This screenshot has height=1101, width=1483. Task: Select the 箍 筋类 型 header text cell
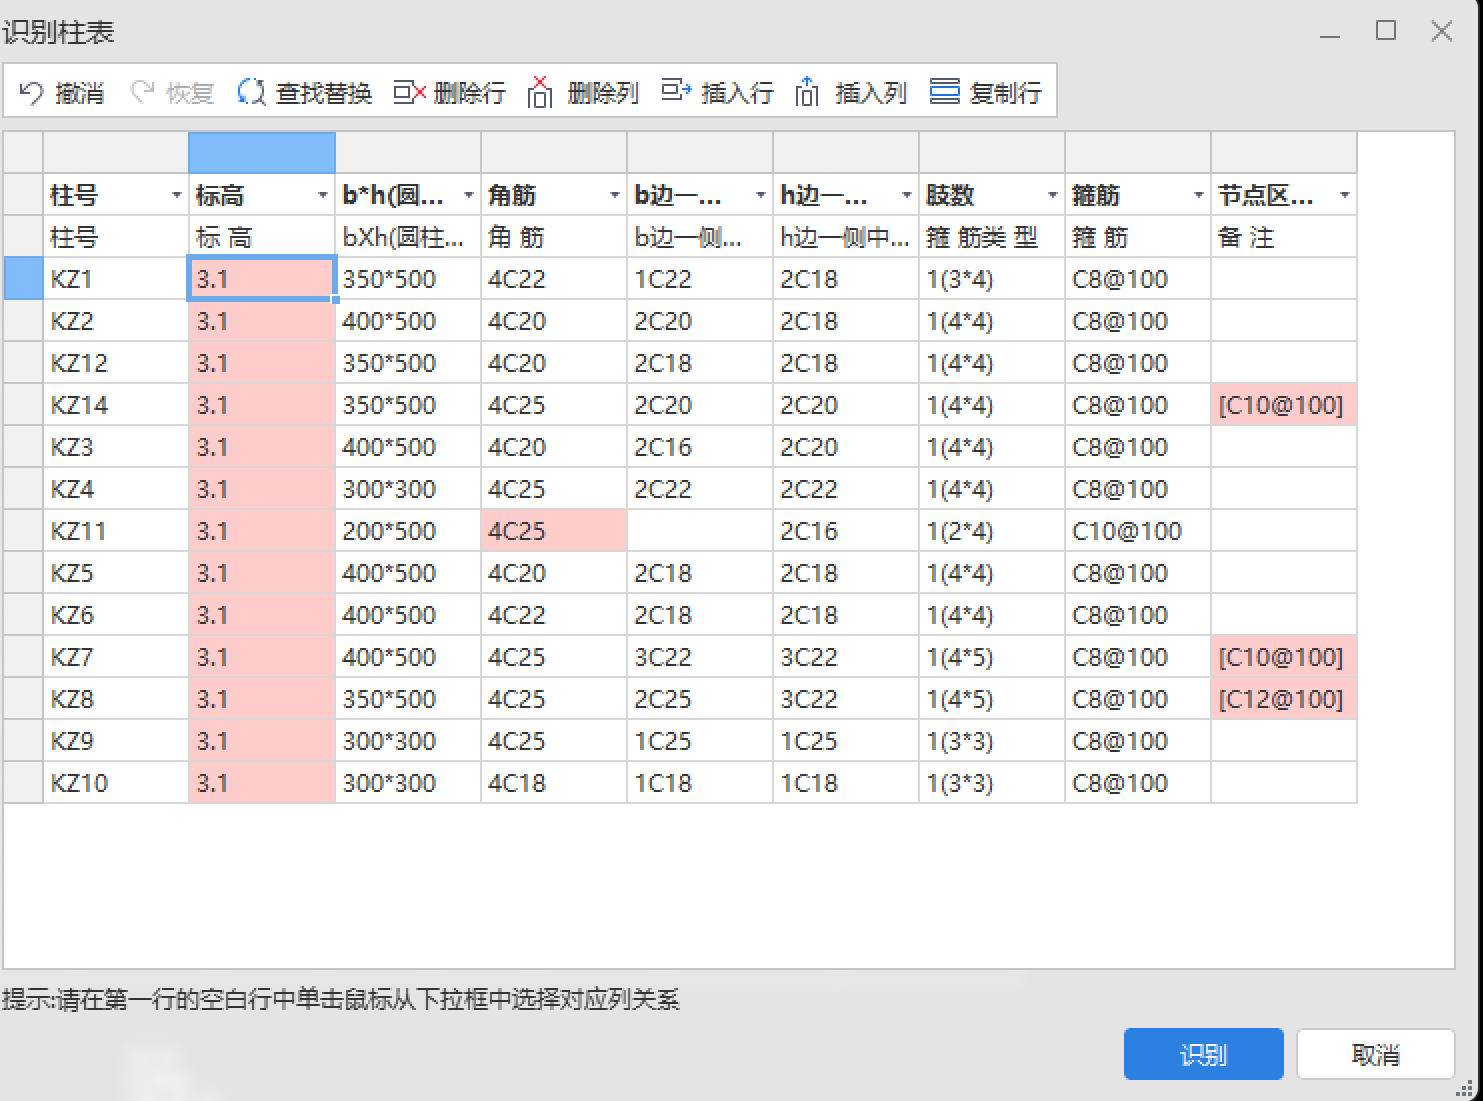coord(992,237)
